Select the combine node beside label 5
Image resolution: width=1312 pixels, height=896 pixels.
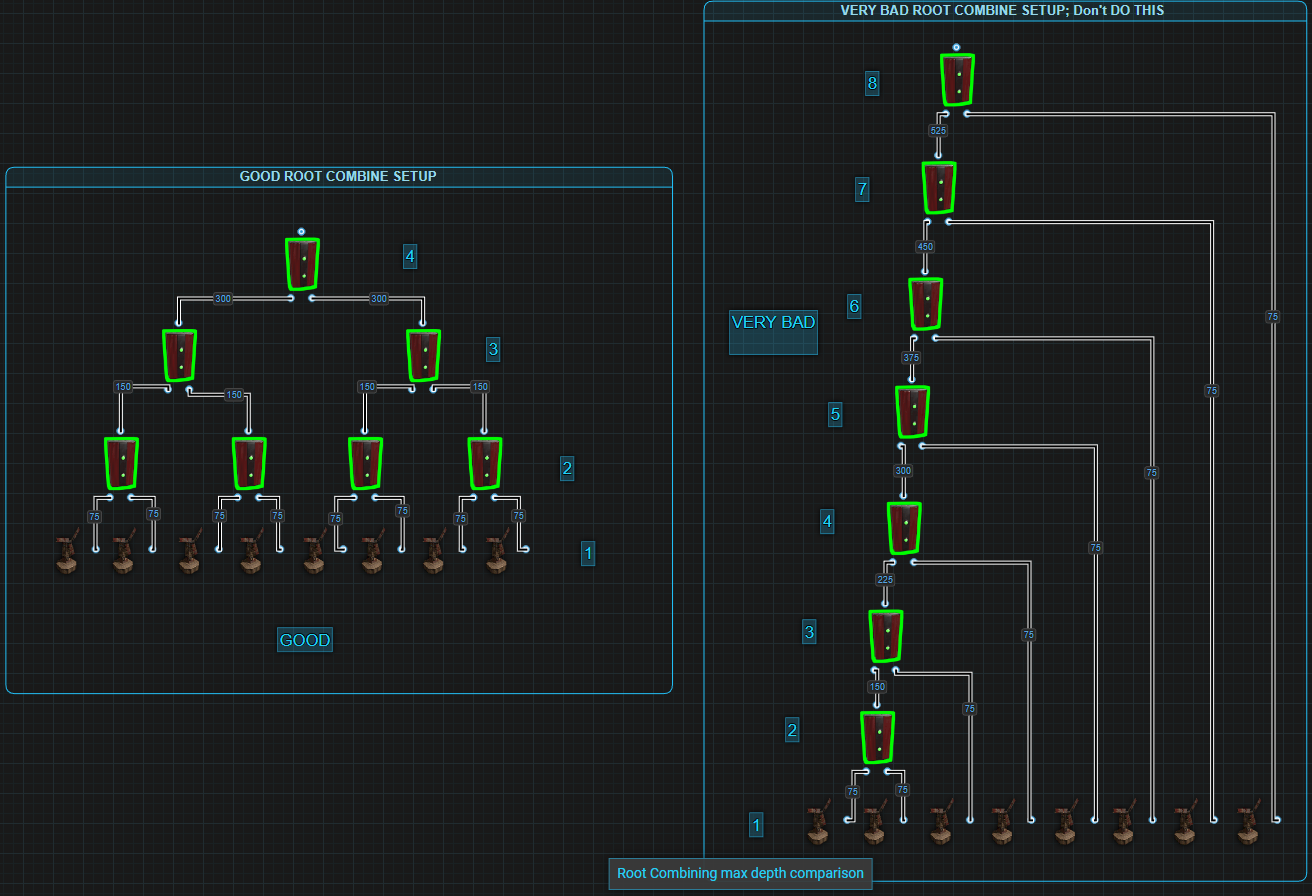912,411
